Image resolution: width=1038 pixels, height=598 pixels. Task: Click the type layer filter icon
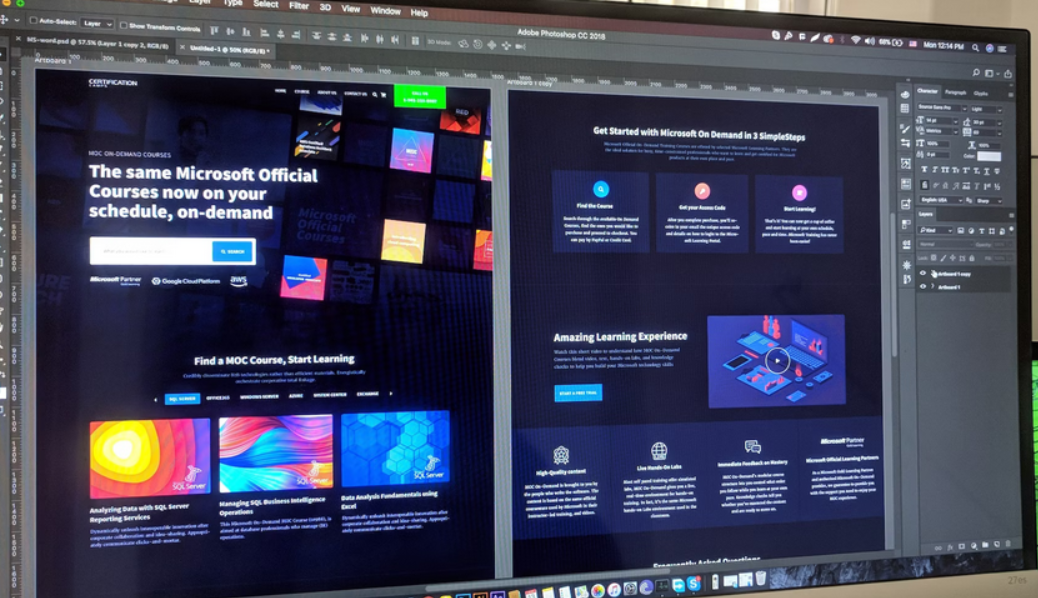tap(982, 231)
